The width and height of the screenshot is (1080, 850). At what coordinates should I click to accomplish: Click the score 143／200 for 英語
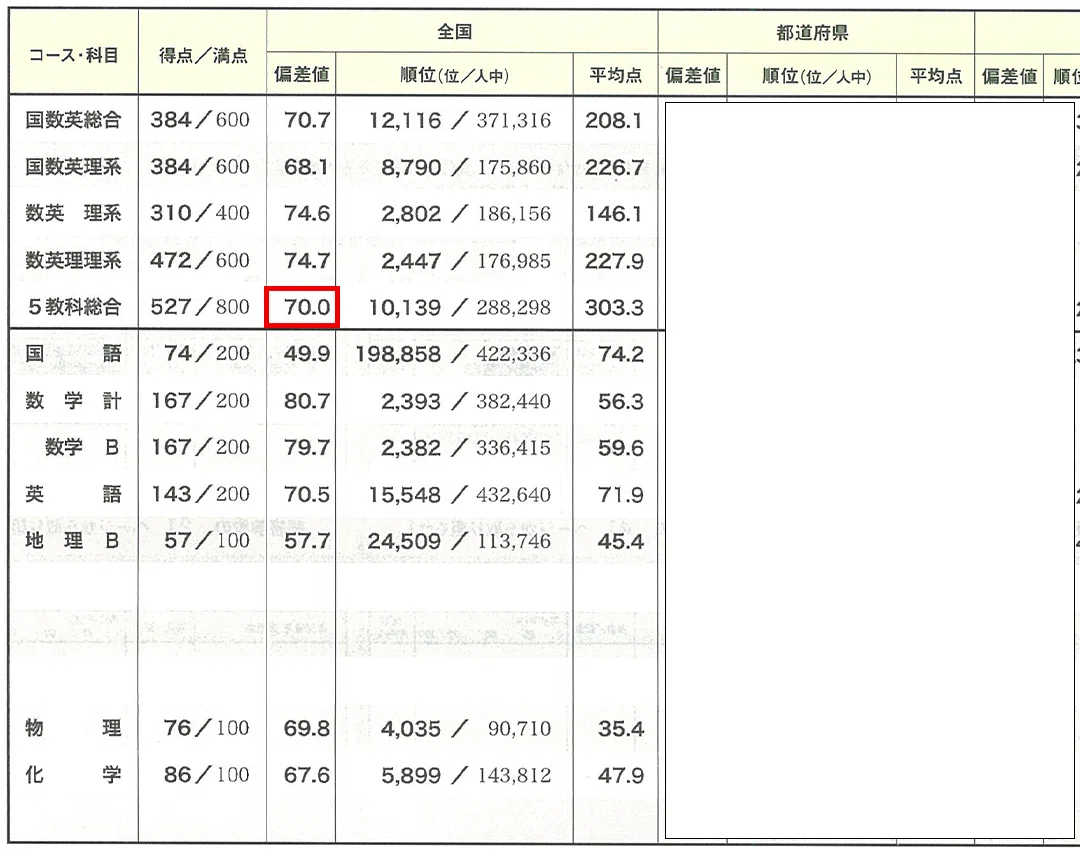click(200, 494)
